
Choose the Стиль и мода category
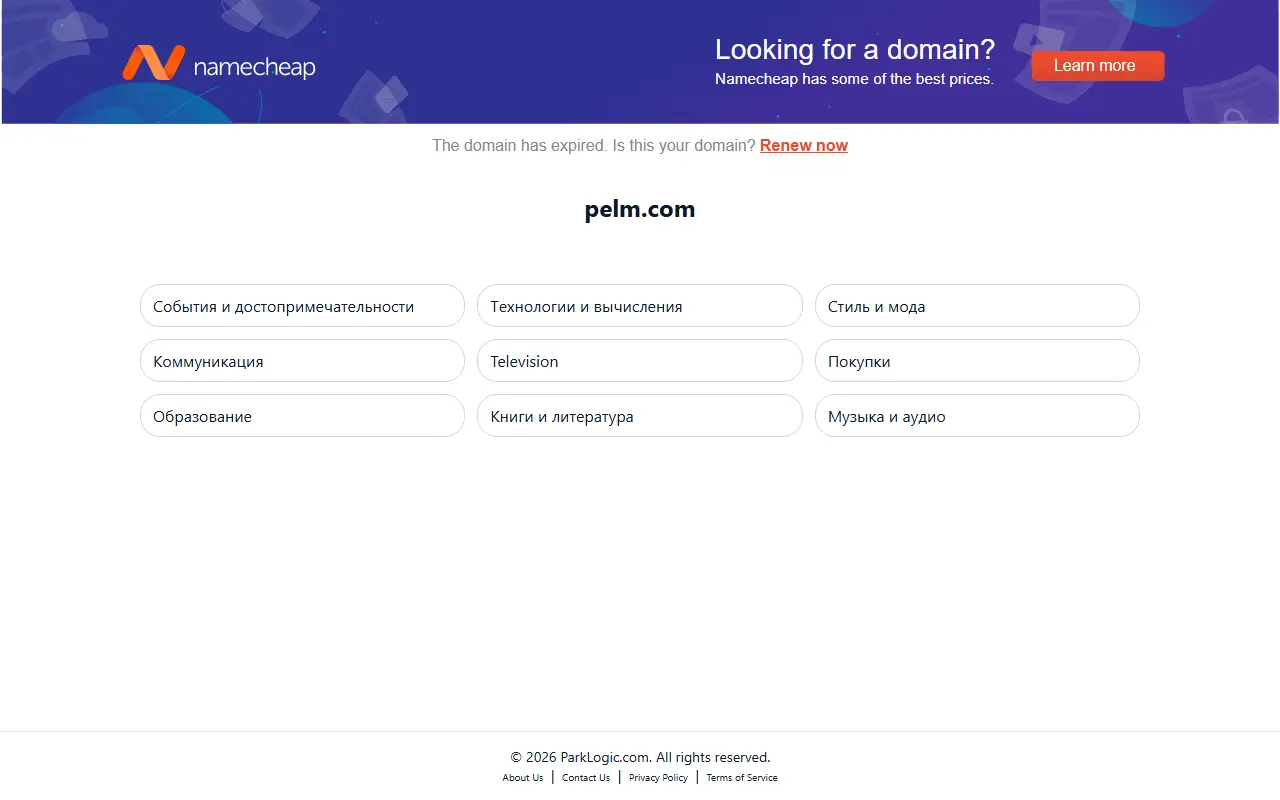click(977, 306)
